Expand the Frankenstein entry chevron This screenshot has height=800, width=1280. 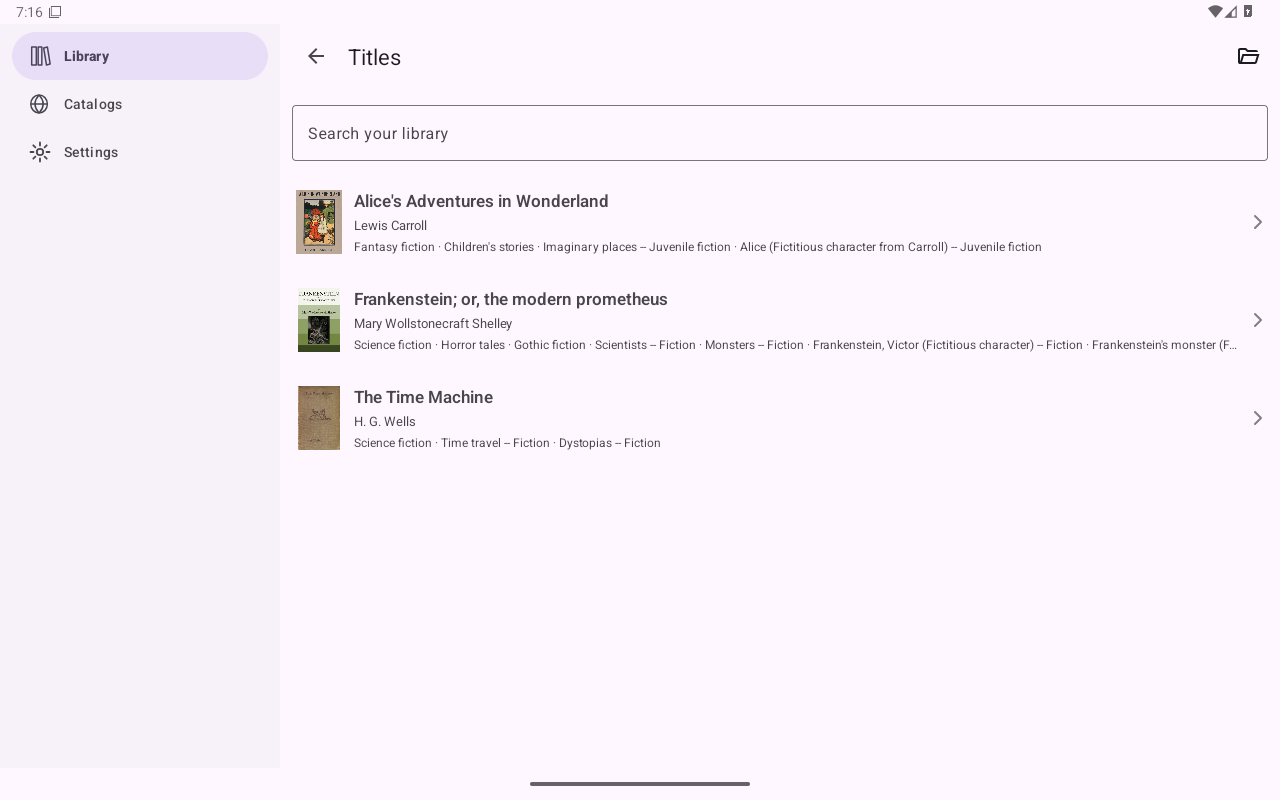pos(1258,320)
